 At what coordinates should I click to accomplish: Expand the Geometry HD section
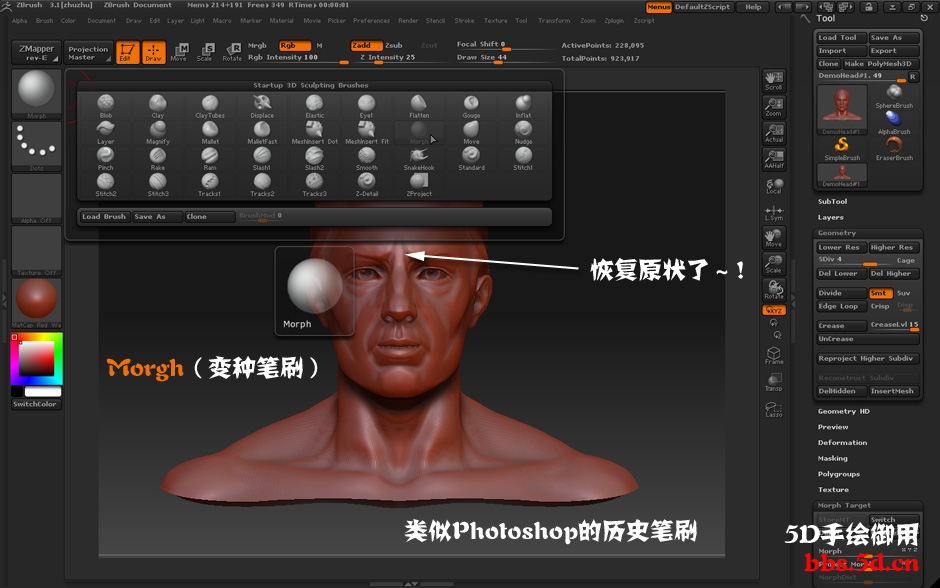coord(843,412)
